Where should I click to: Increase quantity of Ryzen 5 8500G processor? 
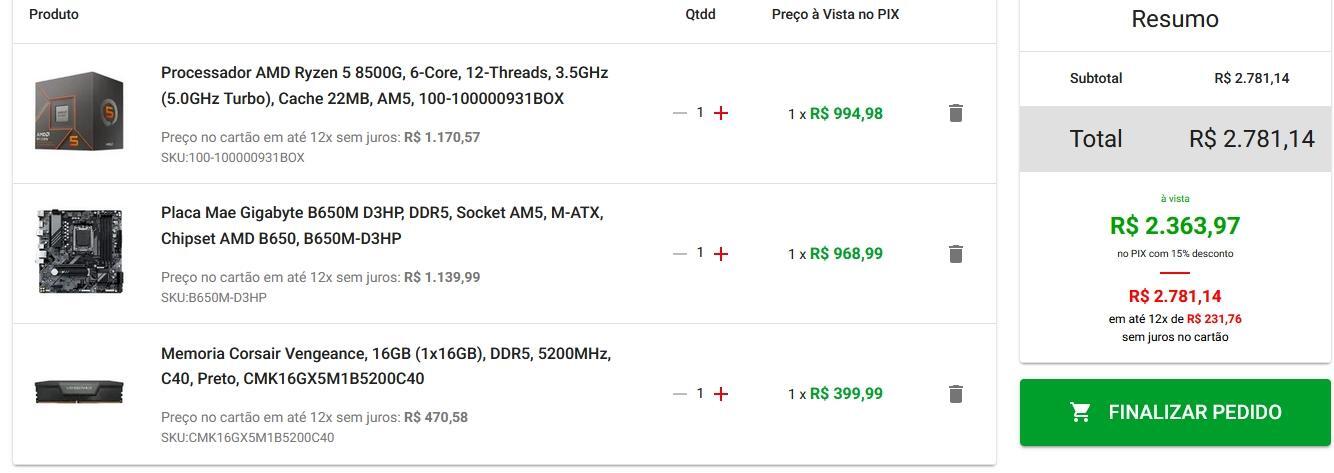click(x=721, y=113)
